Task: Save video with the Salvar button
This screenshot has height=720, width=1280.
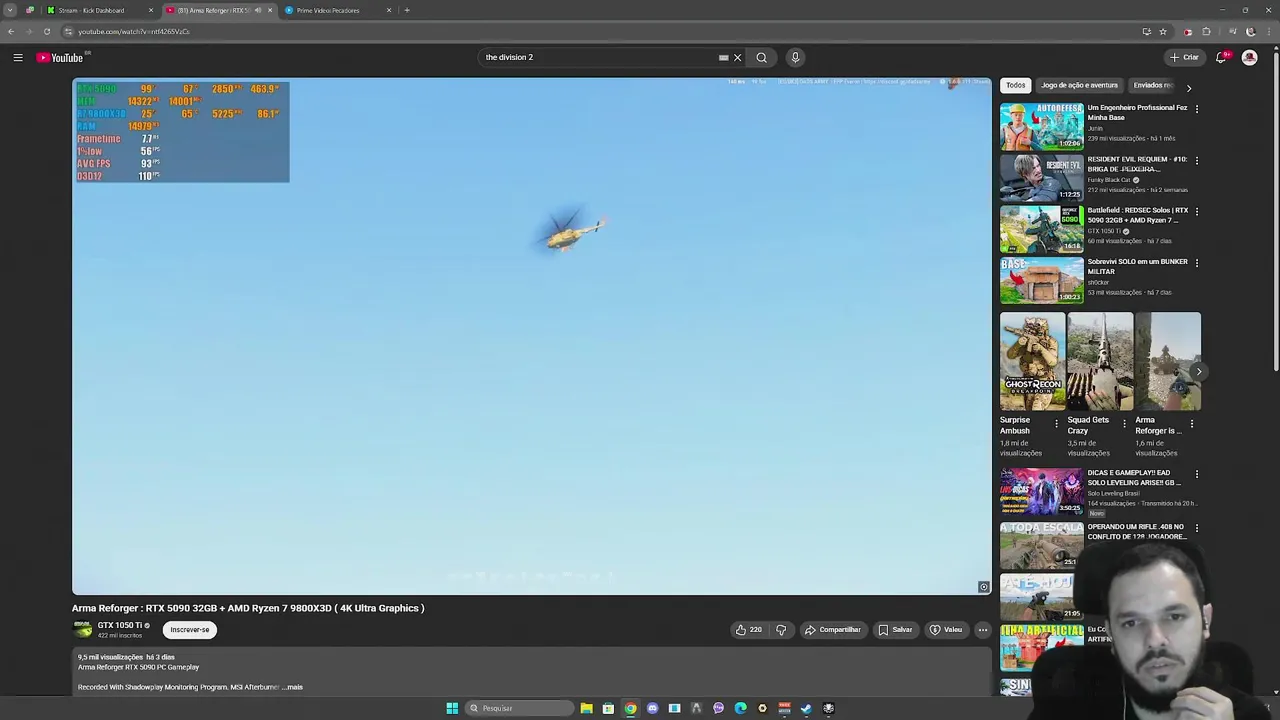Action: pyautogui.click(x=895, y=630)
